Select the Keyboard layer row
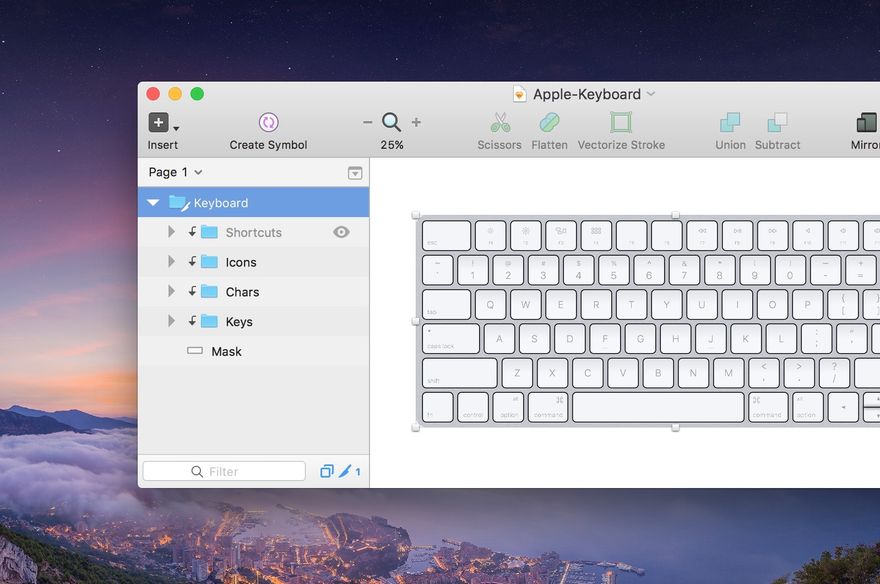 point(254,203)
